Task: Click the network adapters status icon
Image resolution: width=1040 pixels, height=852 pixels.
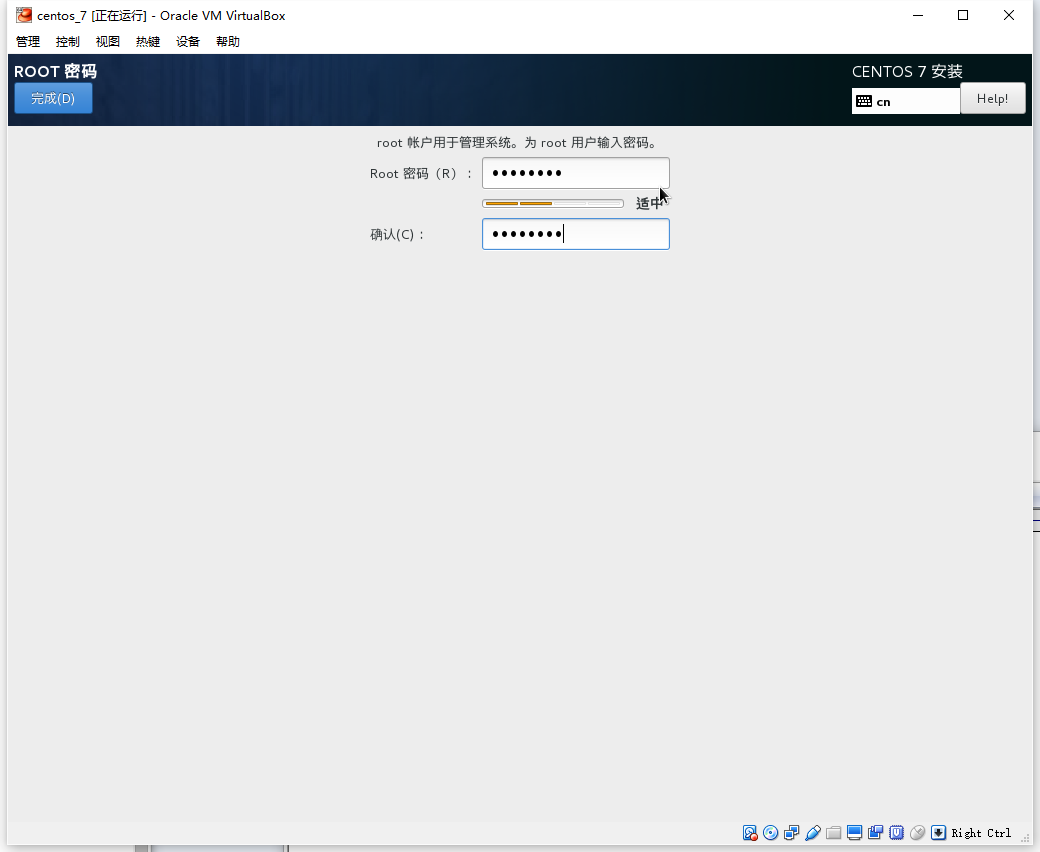Action: 791,833
